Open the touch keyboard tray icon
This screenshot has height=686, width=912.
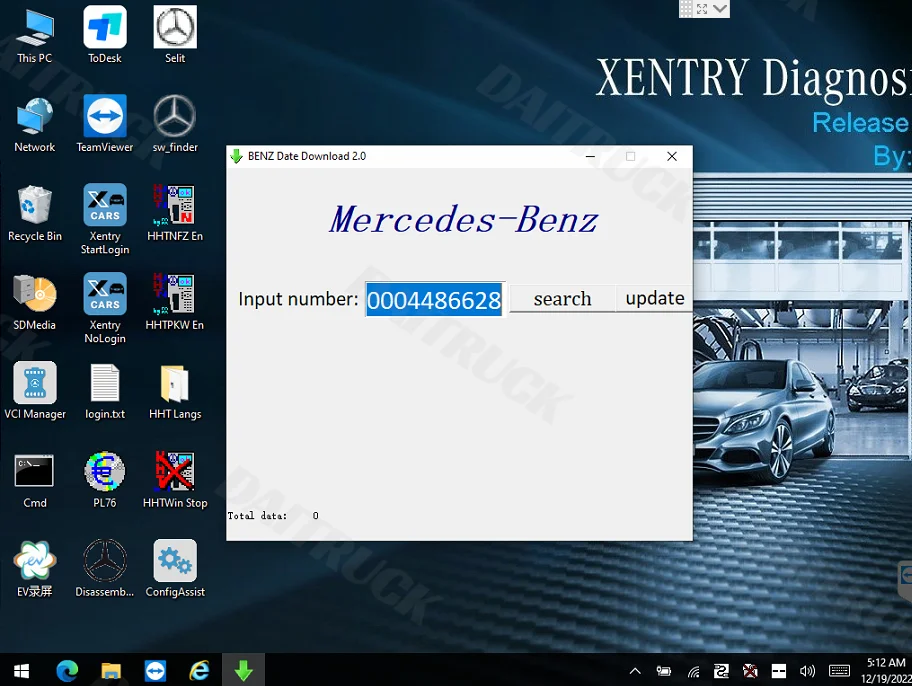click(839, 671)
